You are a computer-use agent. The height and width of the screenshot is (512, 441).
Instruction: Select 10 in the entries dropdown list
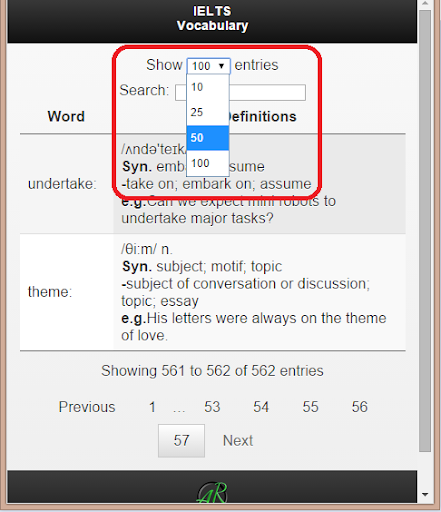point(208,87)
